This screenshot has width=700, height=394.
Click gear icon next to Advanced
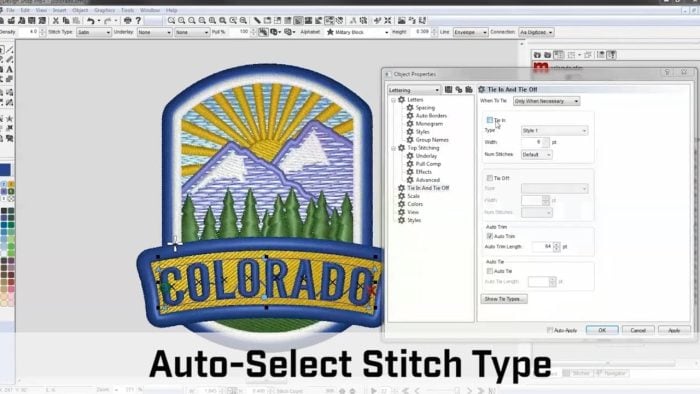[x=409, y=180]
